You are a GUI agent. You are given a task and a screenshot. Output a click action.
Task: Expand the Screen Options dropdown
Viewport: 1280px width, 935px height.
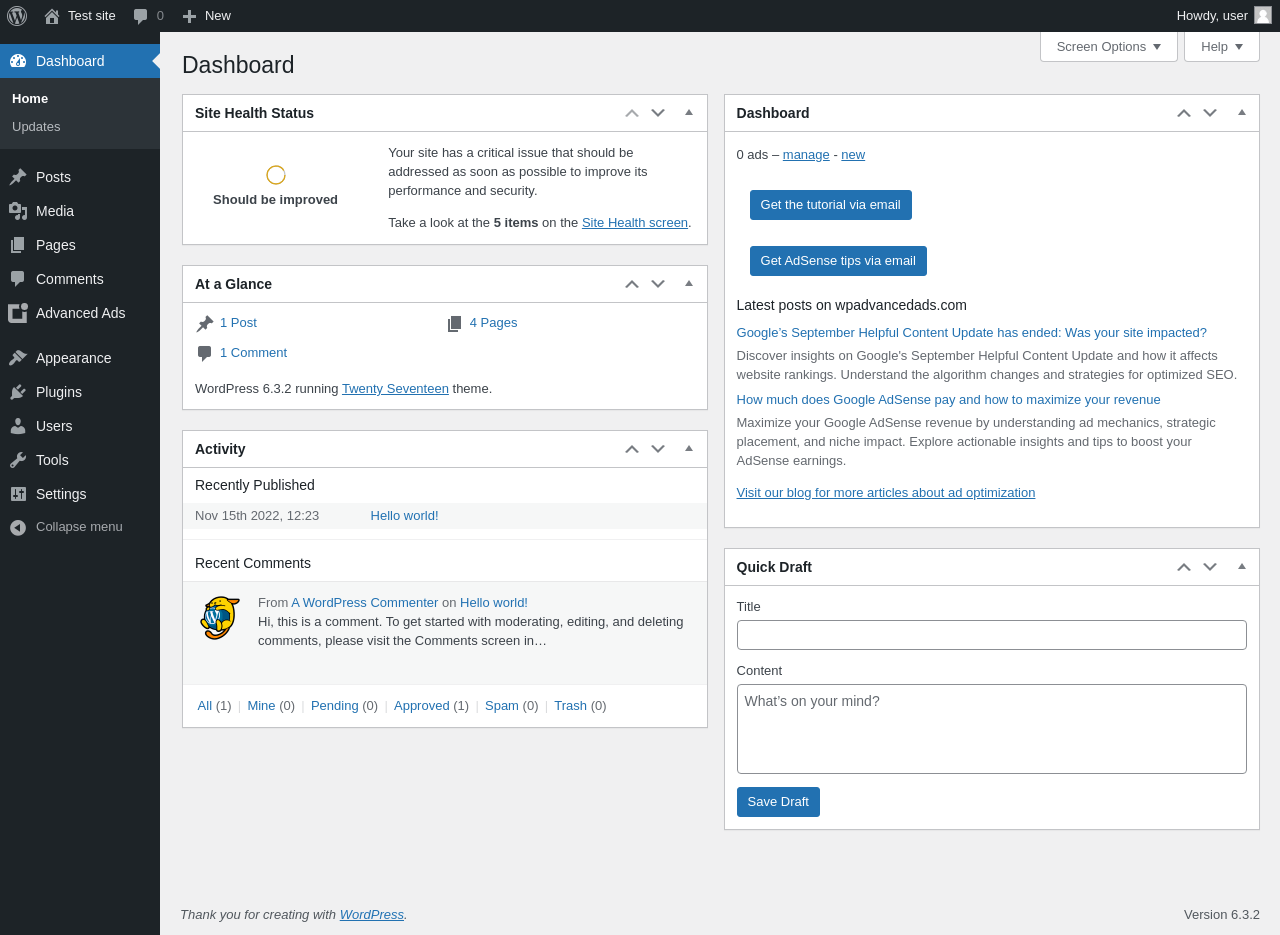[1108, 47]
